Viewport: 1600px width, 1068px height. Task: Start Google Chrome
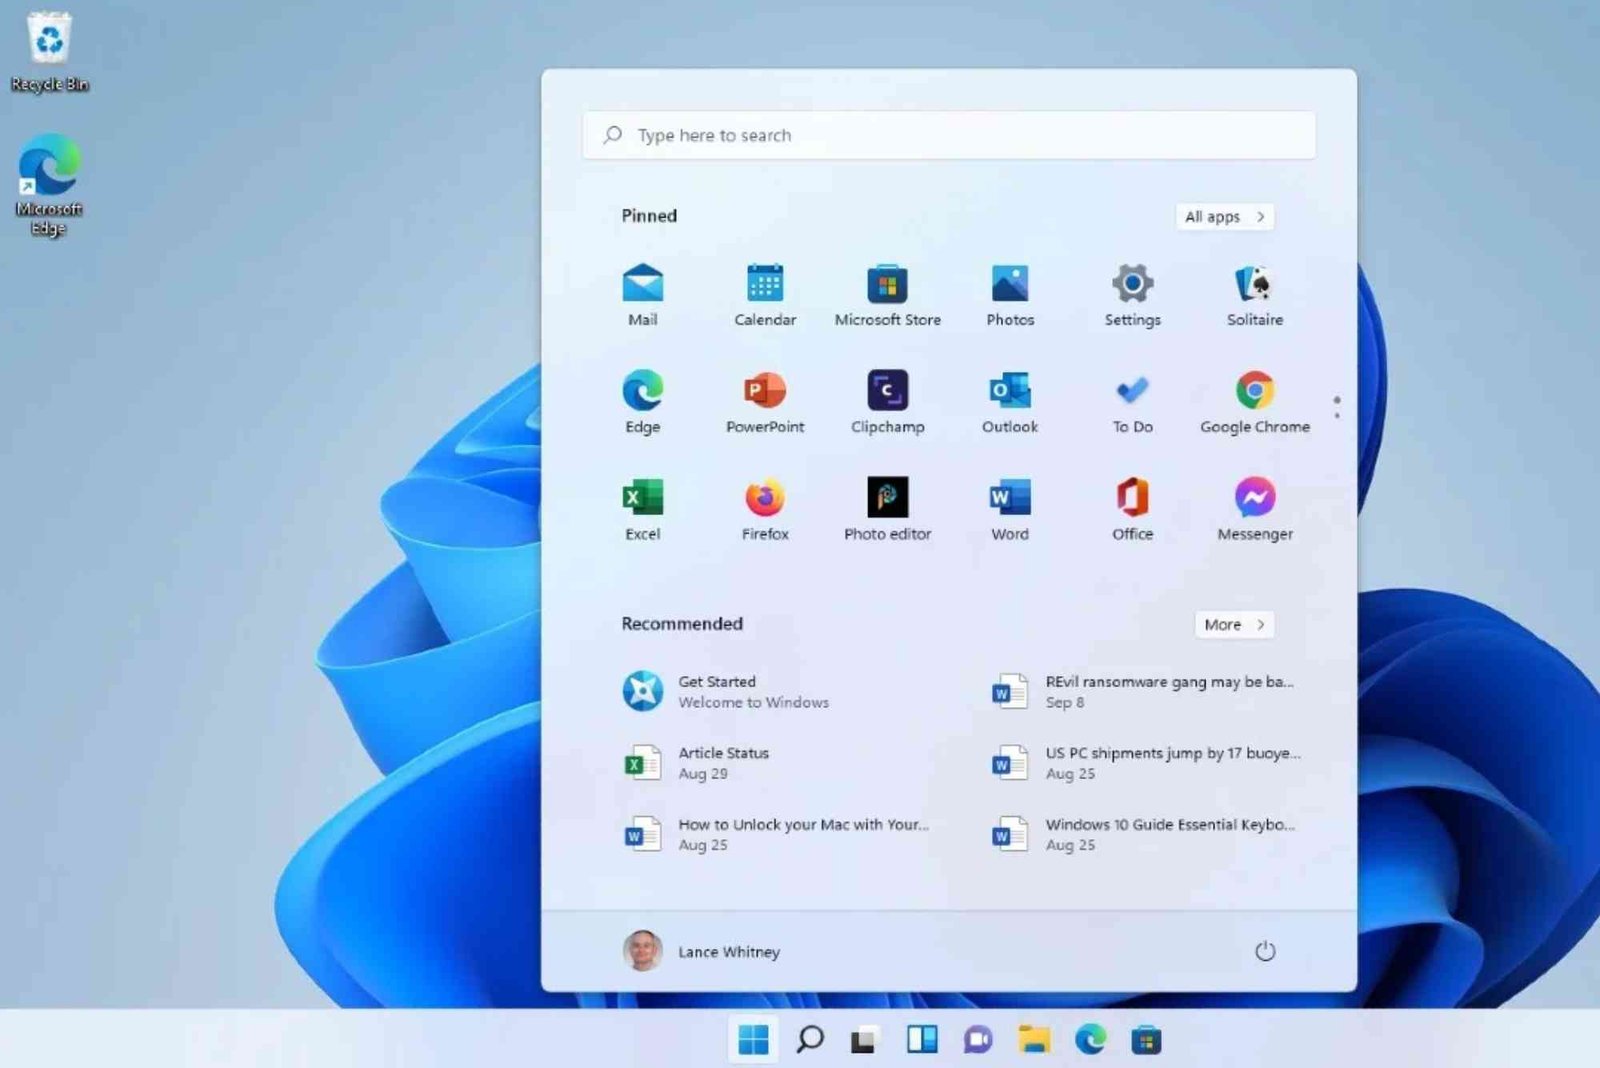[1254, 400]
